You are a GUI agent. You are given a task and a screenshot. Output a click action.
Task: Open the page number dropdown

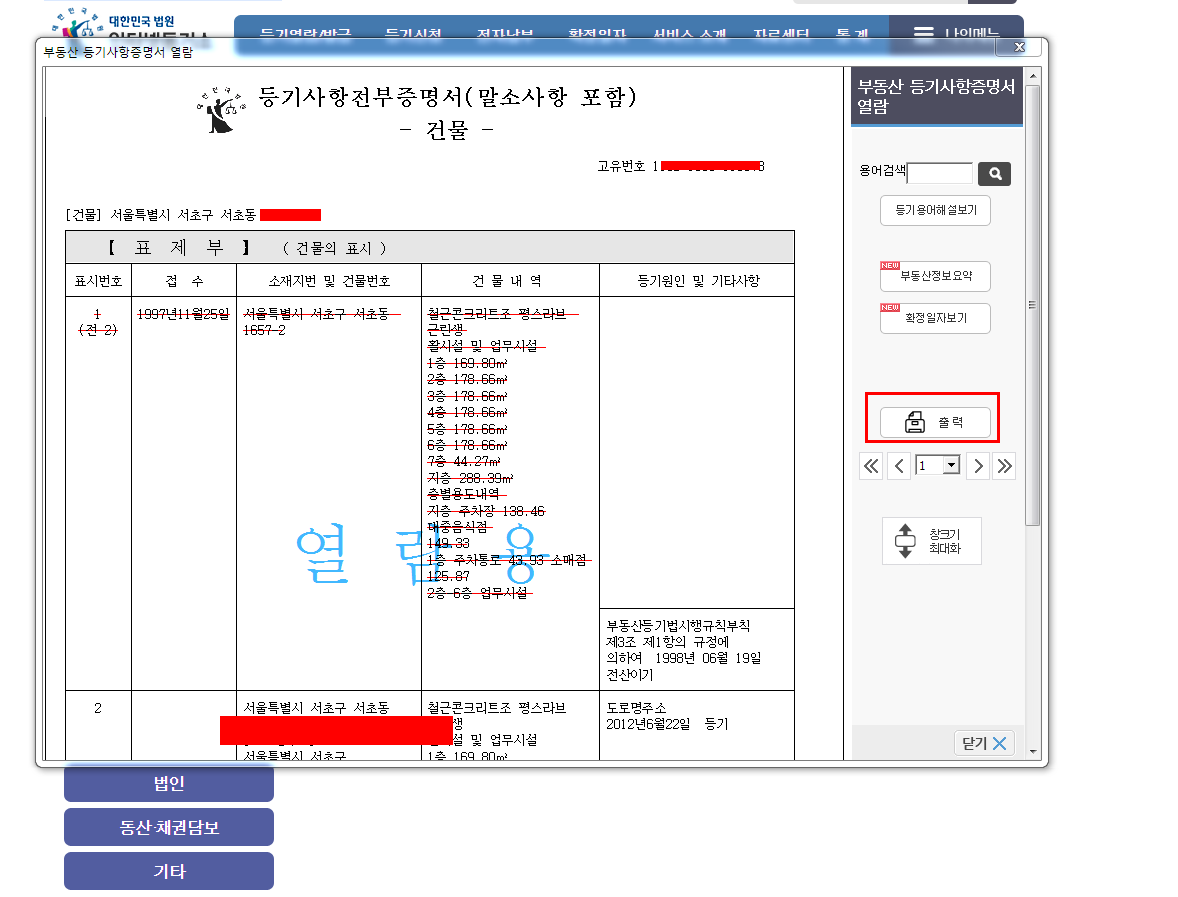pyautogui.click(x=951, y=465)
